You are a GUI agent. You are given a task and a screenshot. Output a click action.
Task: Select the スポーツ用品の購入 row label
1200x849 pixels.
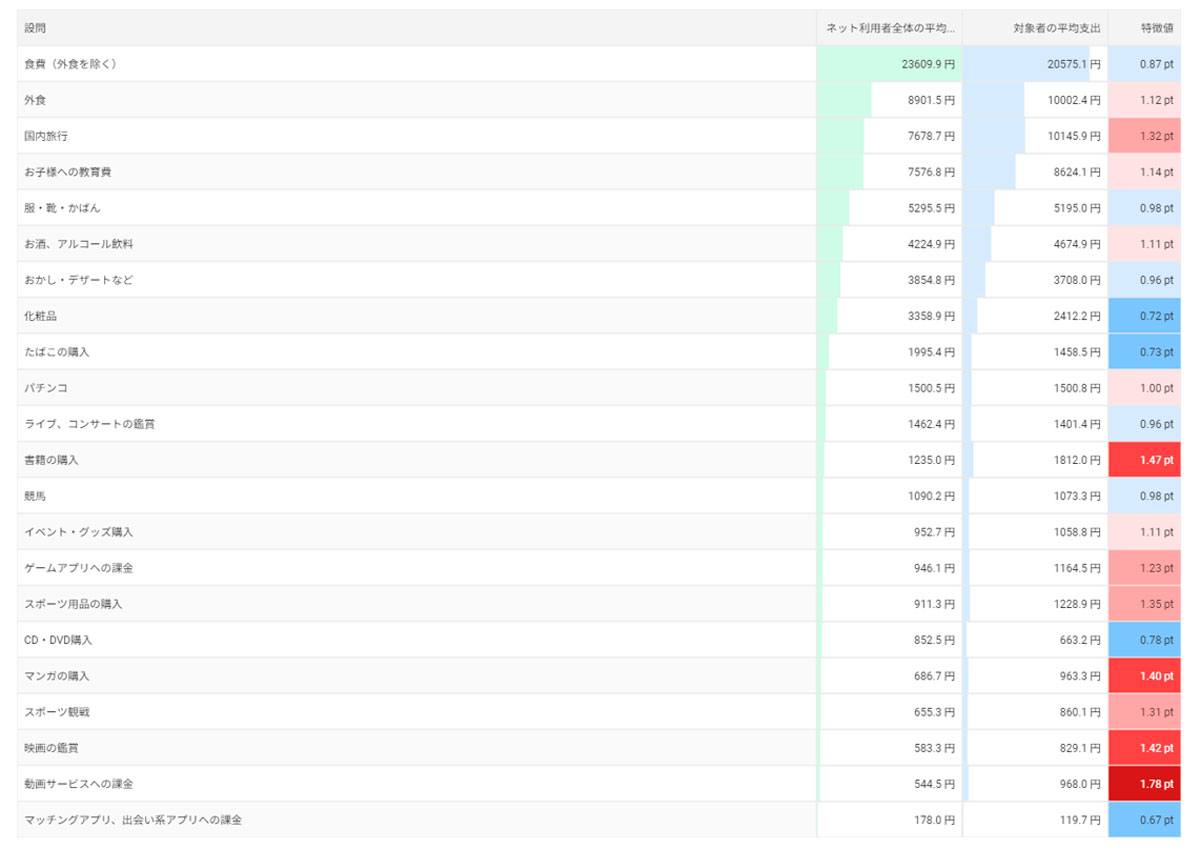click(x=75, y=604)
